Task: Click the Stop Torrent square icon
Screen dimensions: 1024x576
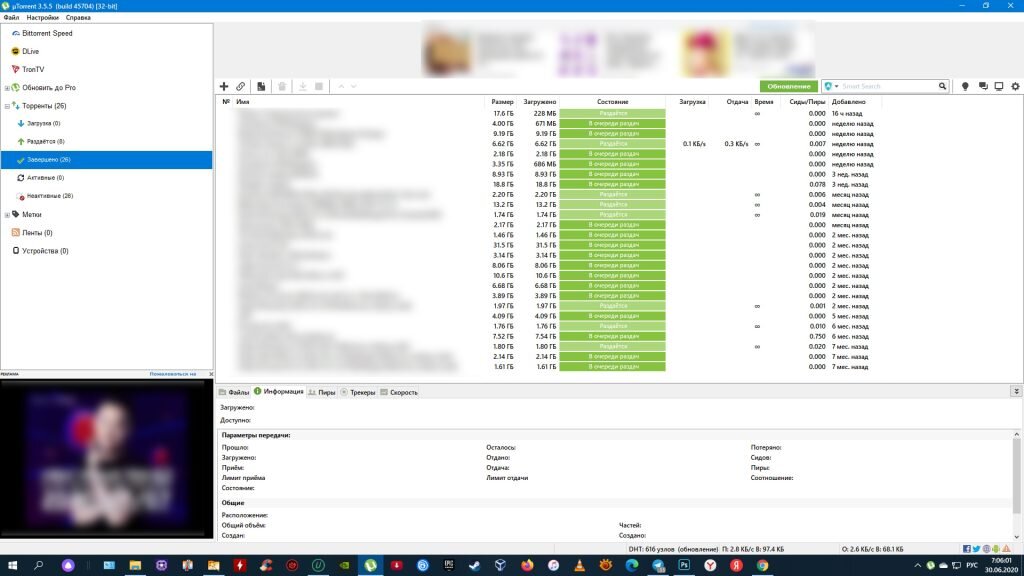Action: click(x=319, y=86)
